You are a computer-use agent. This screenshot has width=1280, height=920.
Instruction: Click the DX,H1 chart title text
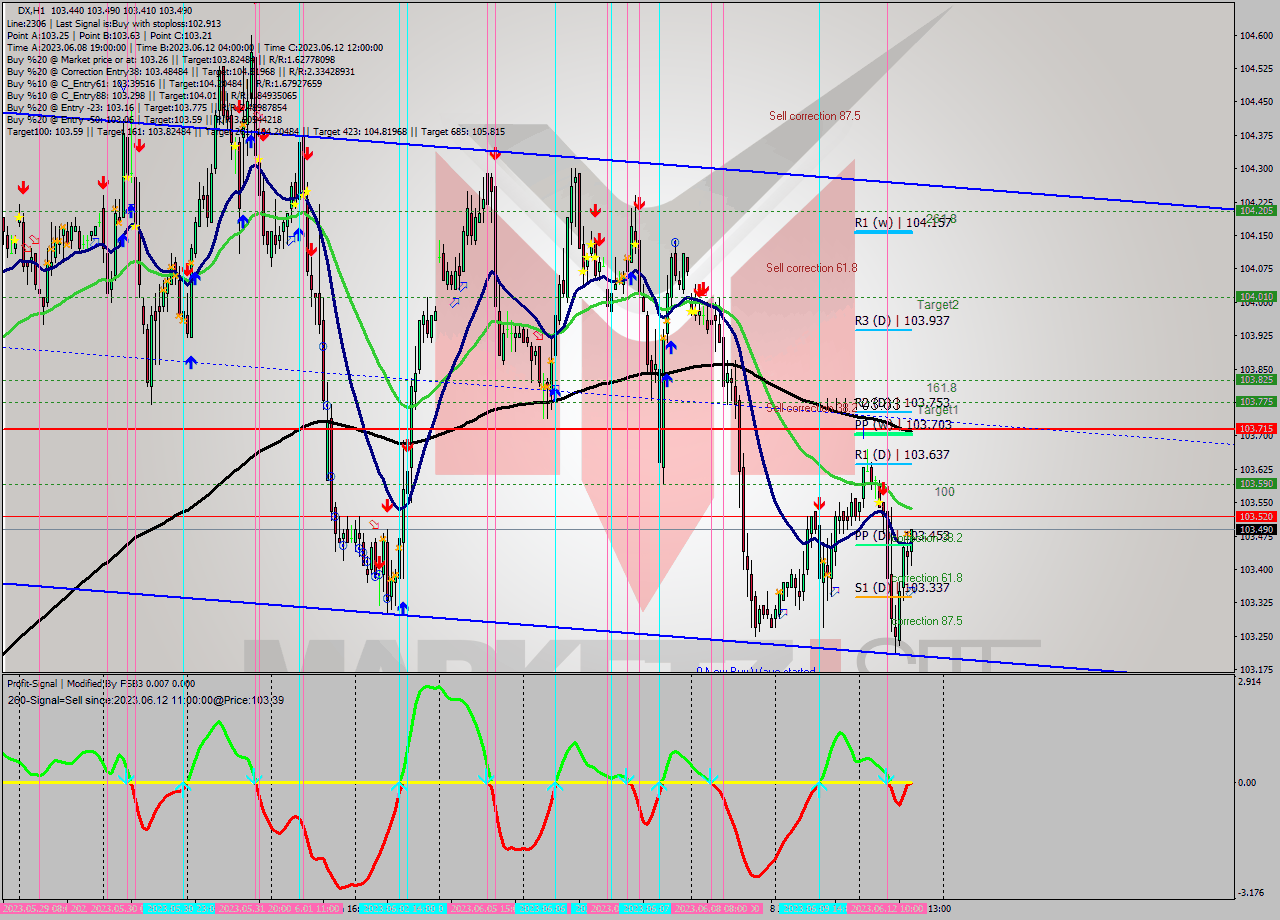coord(105,9)
